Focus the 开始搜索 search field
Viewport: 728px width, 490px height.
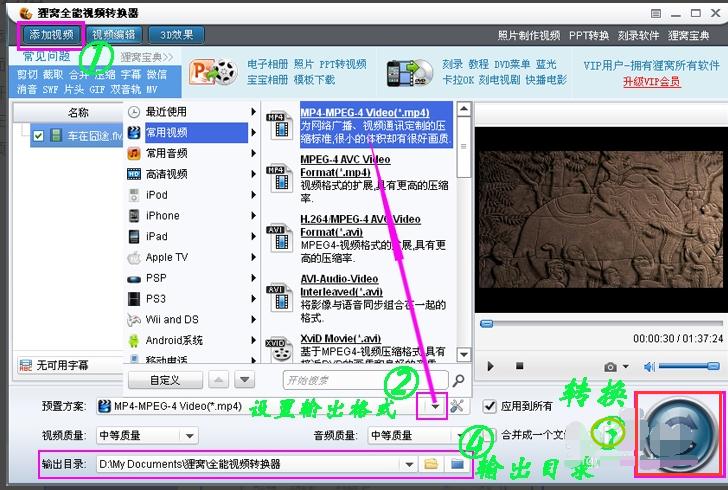pos(365,380)
